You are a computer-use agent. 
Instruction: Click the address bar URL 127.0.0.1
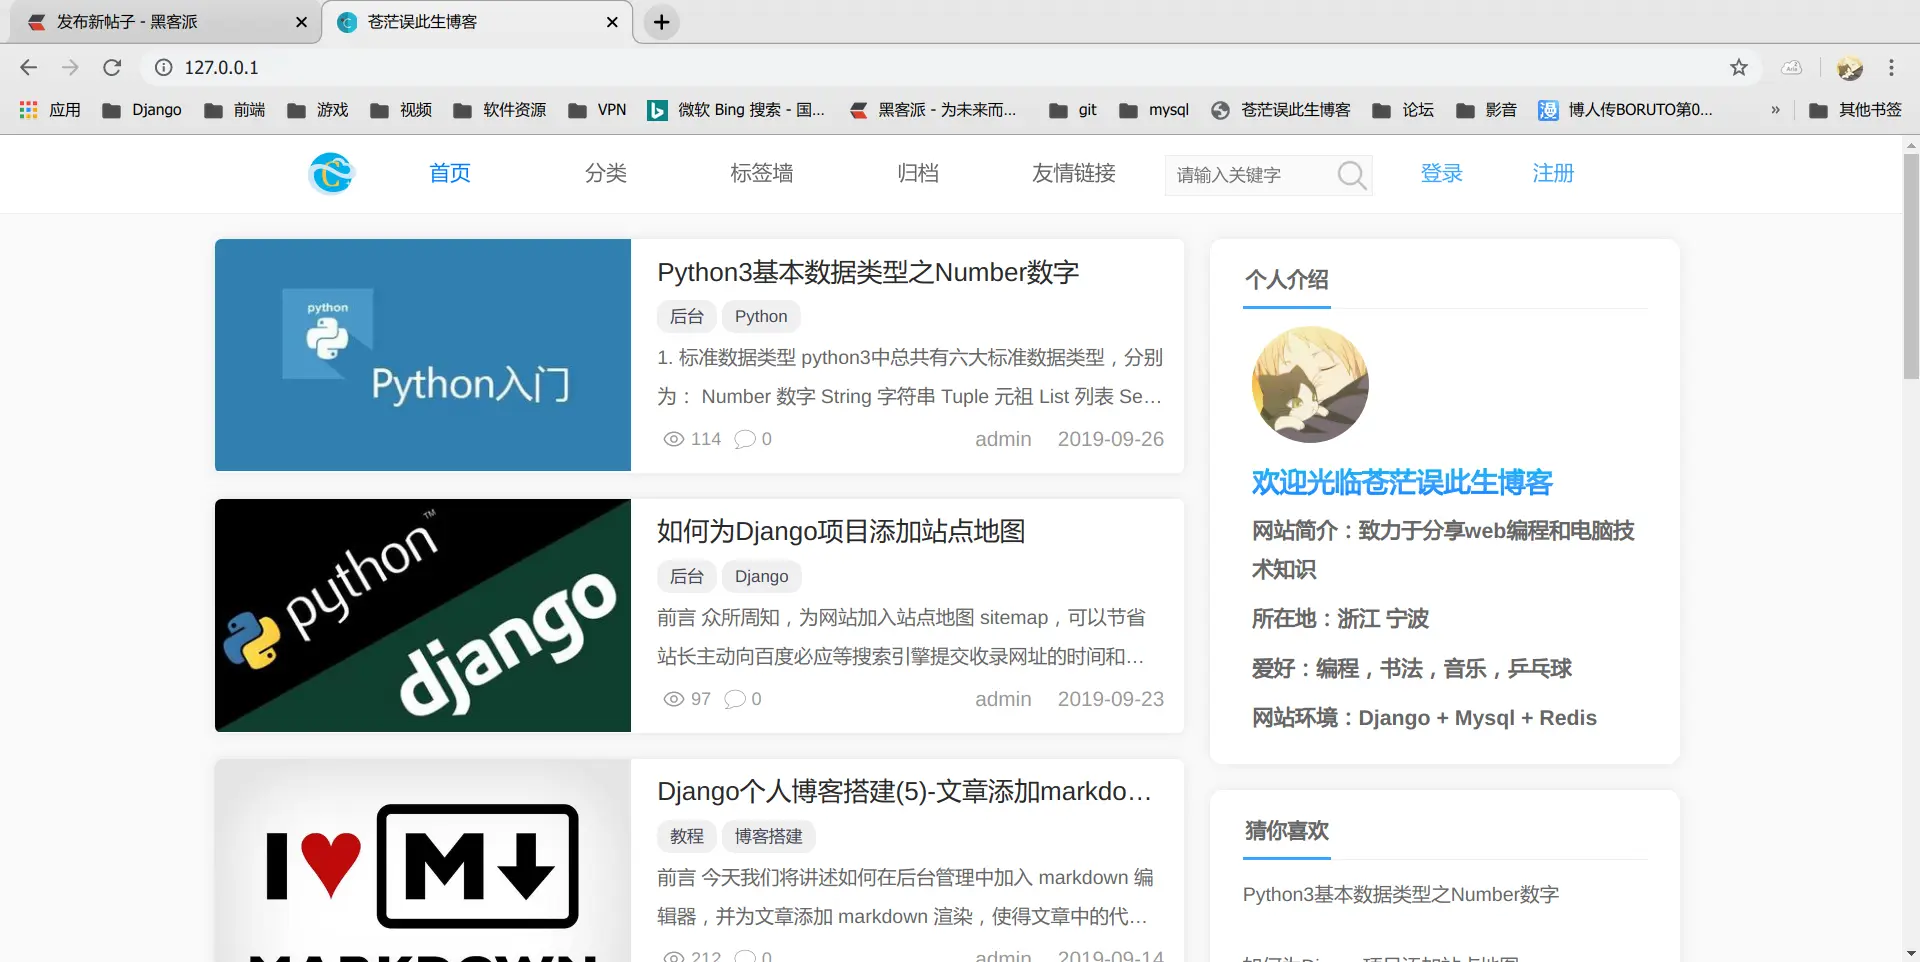click(221, 67)
